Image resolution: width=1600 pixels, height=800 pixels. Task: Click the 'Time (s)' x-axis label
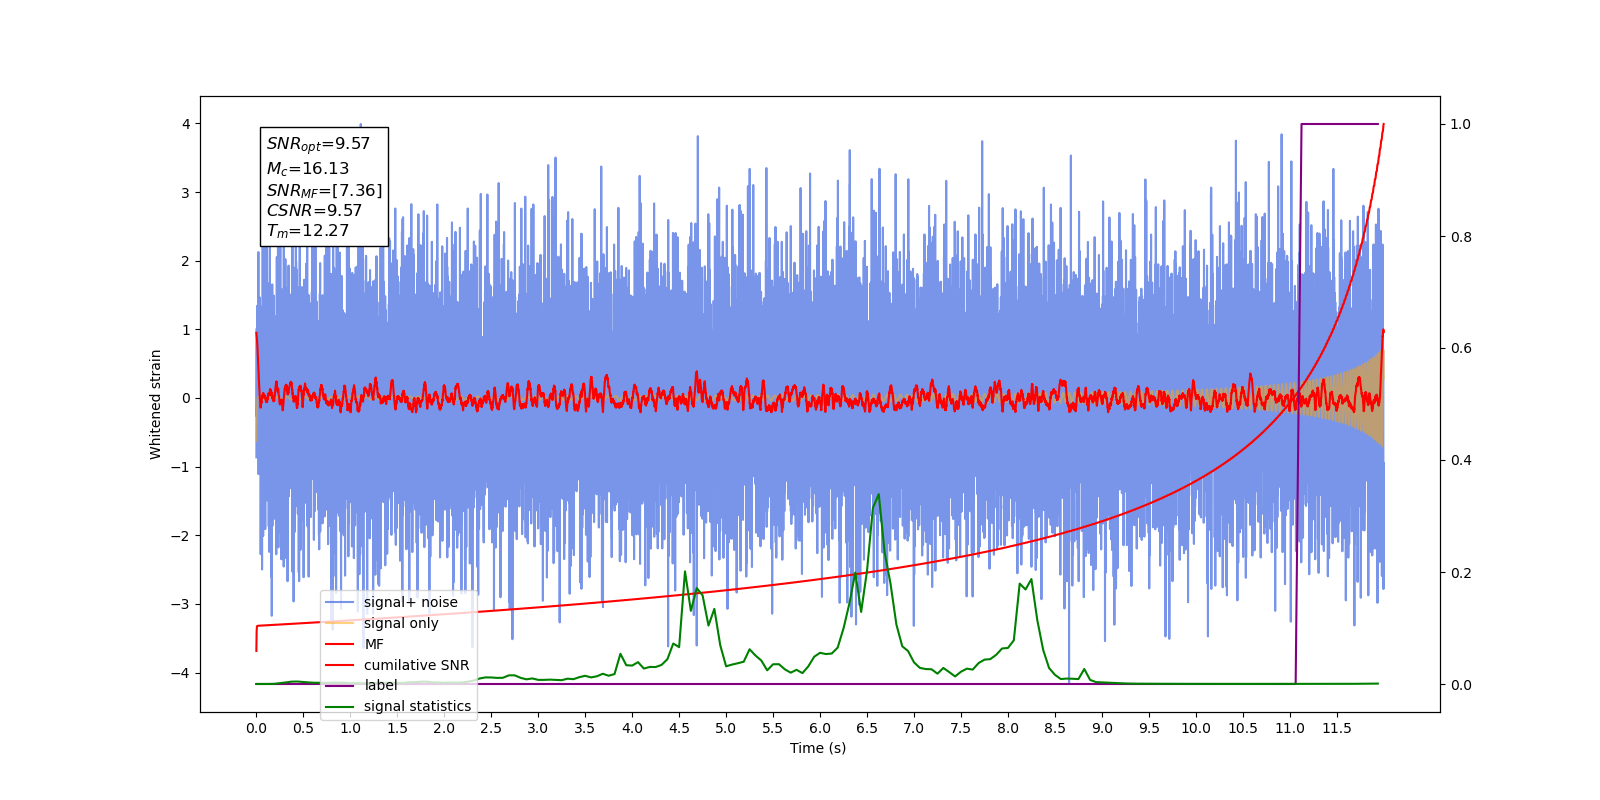coord(818,748)
